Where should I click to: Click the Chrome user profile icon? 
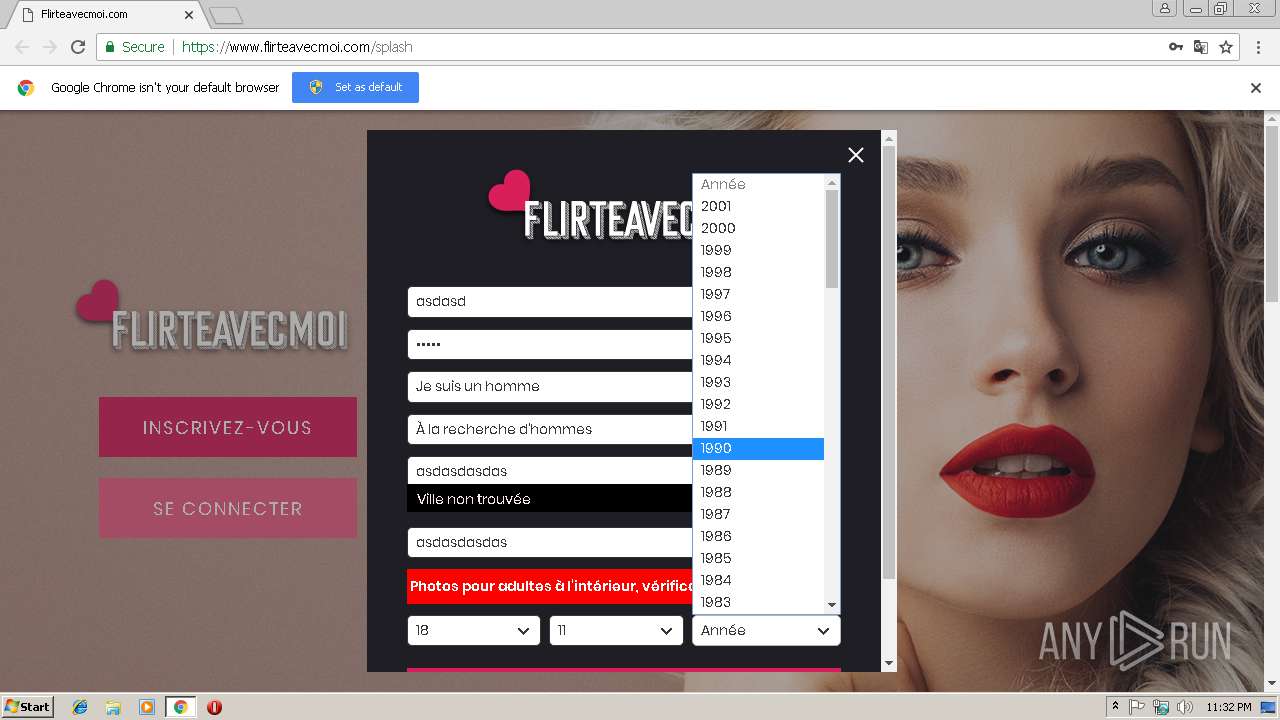click(1164, 8)
